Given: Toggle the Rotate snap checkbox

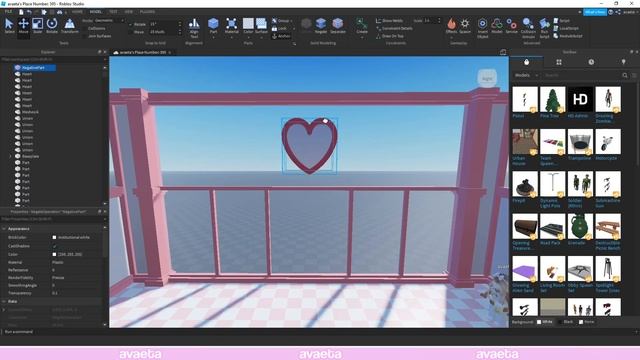Looking at the screenshot, I should (x=131, y=24).
